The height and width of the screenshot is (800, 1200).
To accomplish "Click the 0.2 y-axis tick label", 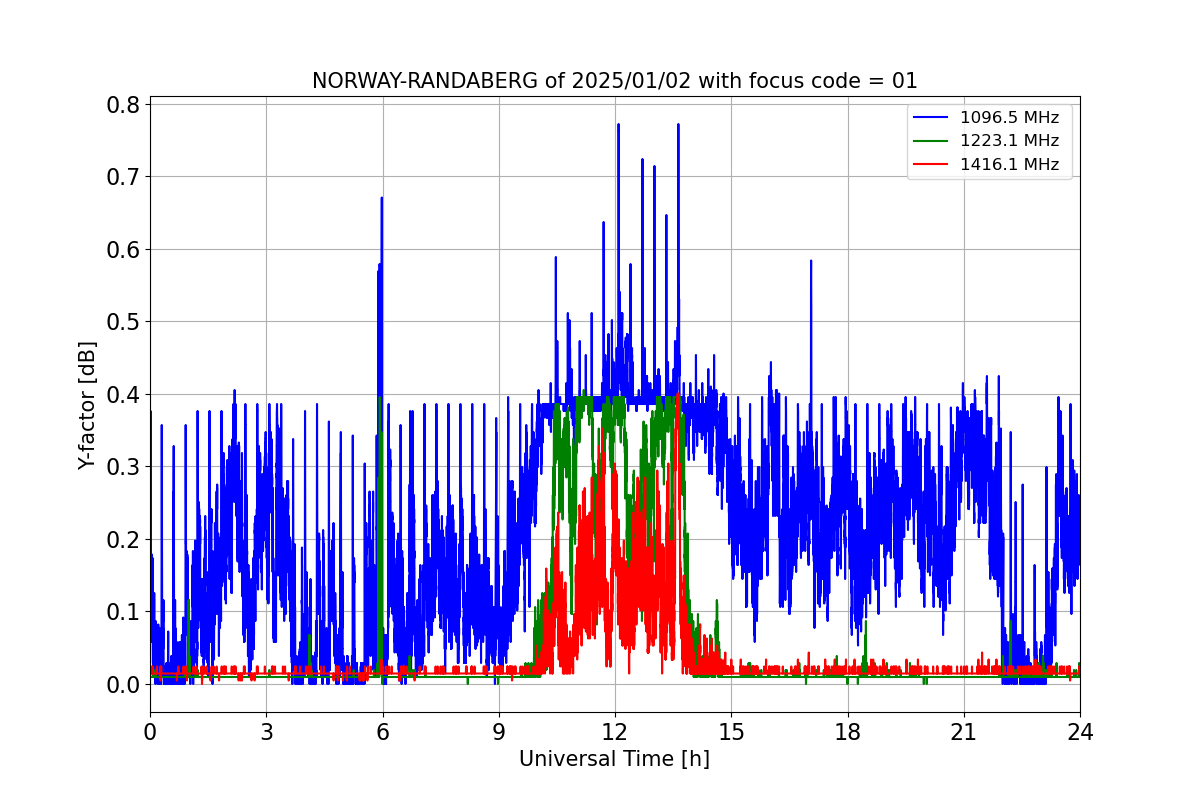I will pyautogui.click(x=123, y=539).
